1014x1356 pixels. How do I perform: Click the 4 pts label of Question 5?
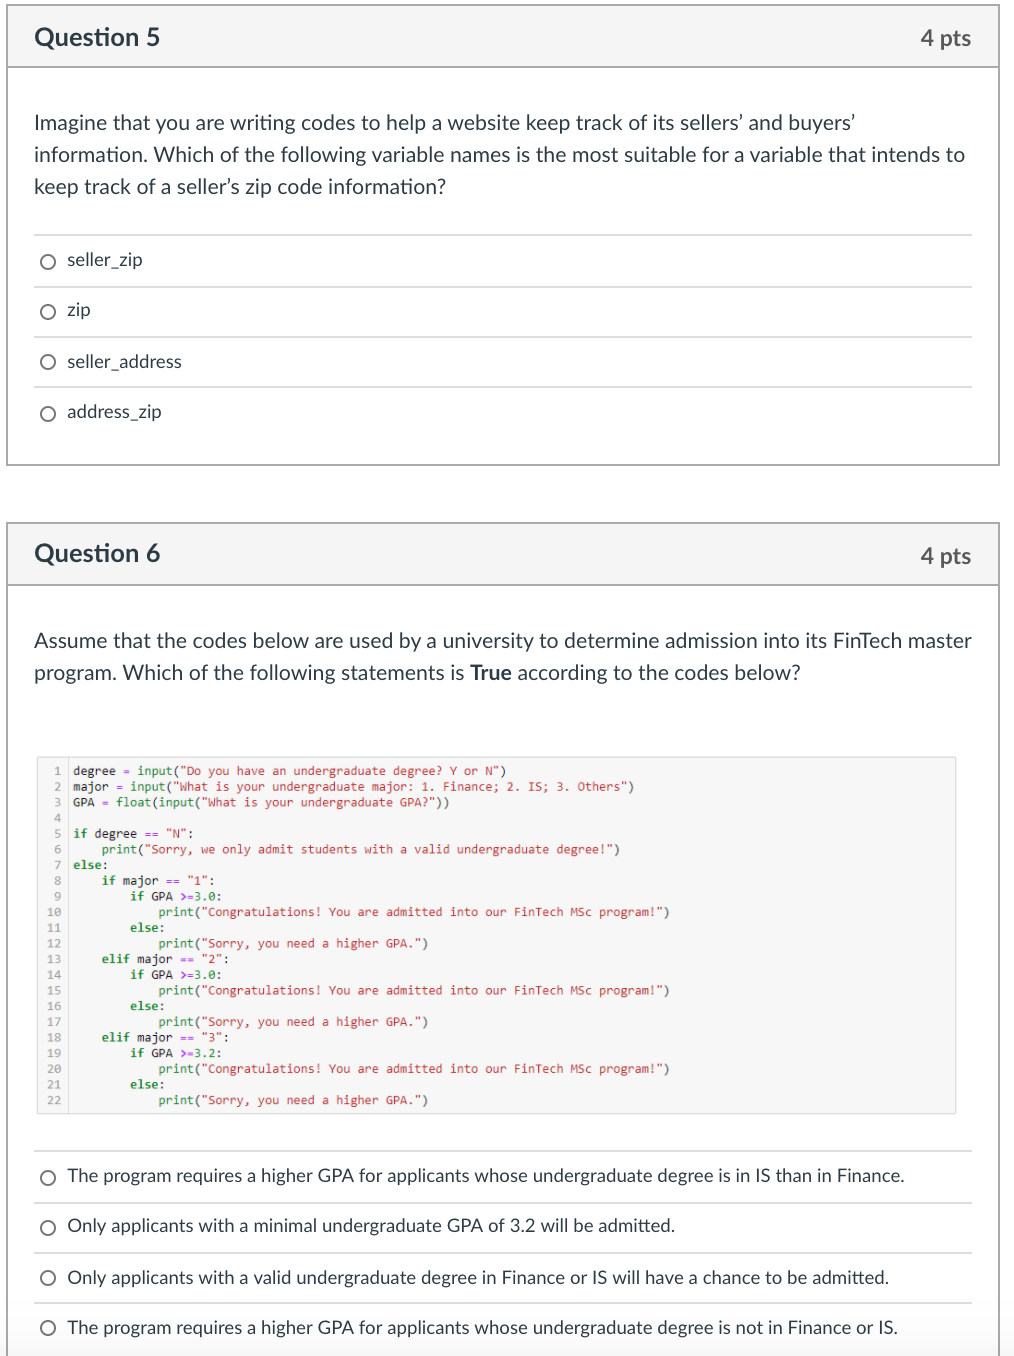pos(945,38)
